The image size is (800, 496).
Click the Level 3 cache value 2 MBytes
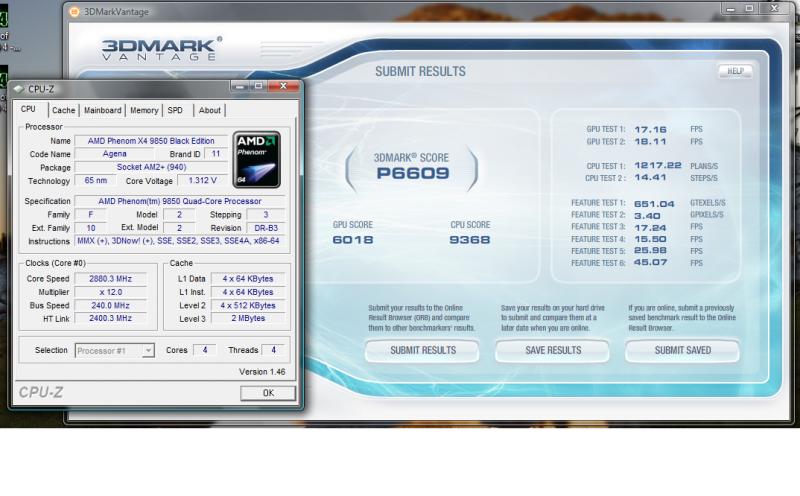click(248, 318)
